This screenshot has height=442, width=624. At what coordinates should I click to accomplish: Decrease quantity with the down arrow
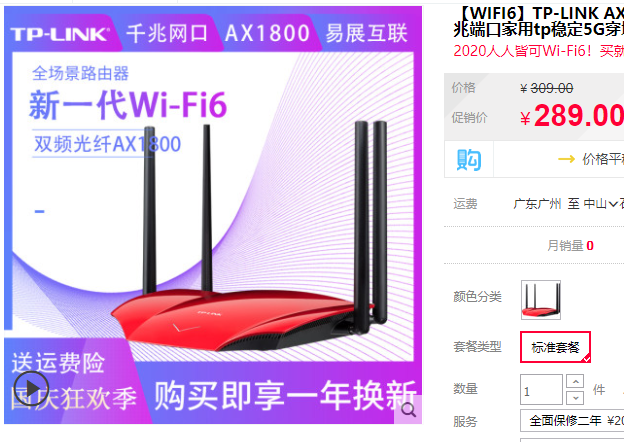tap(575, 397)
